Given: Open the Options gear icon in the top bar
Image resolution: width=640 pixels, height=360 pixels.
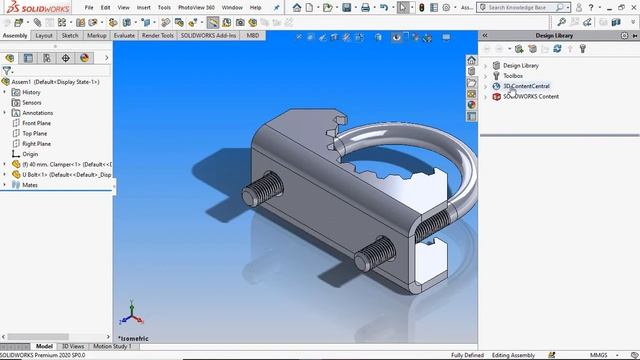Looking at the screenshot, I should 447,7.
